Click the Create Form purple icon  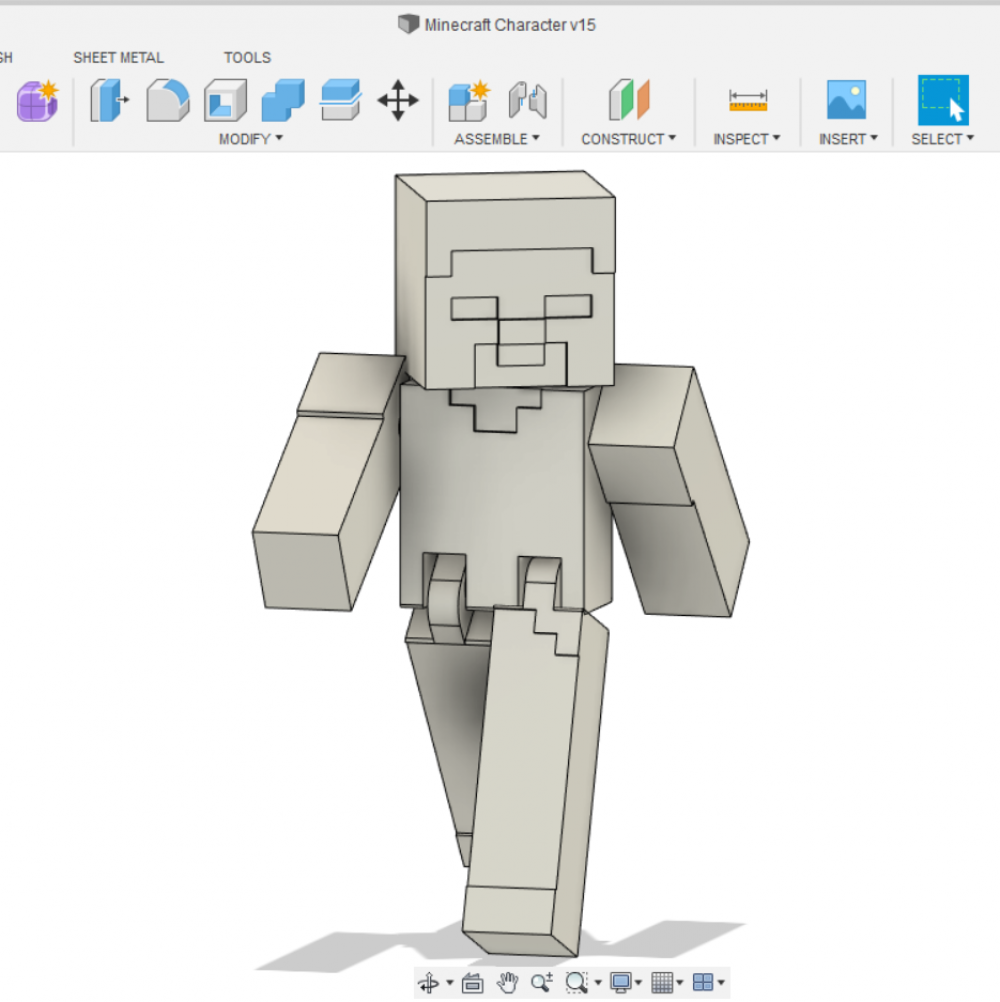click(37, 100)
